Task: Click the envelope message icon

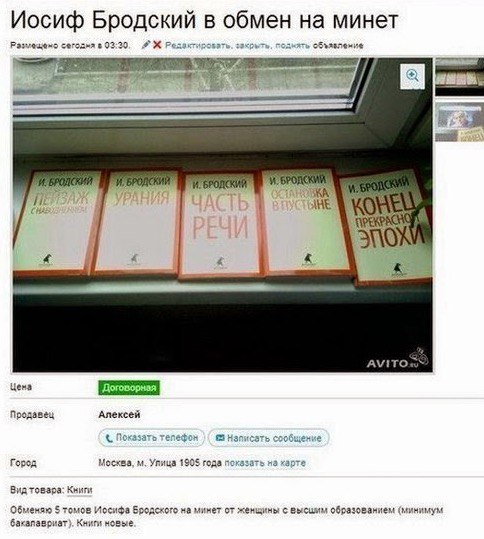Action: pos(220,438)
